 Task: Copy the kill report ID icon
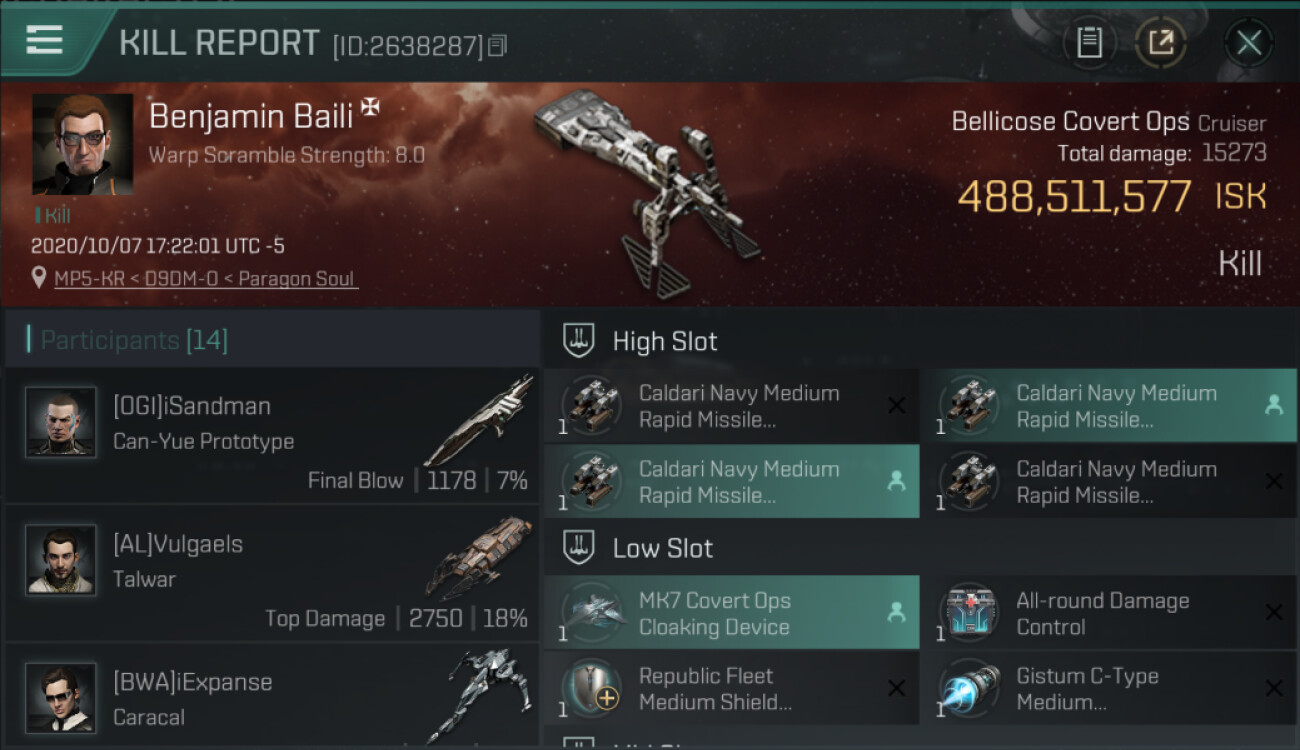(x=497, y=45)
